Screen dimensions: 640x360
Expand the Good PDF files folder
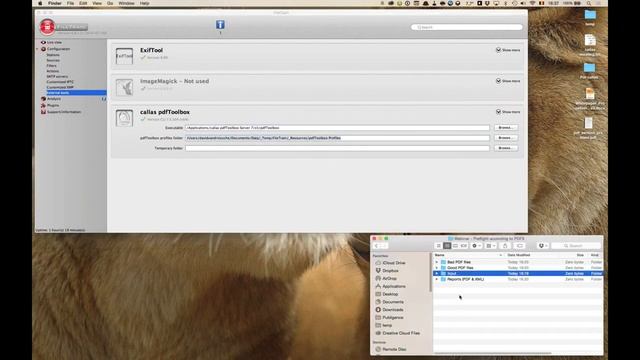[x=437, y=268]
